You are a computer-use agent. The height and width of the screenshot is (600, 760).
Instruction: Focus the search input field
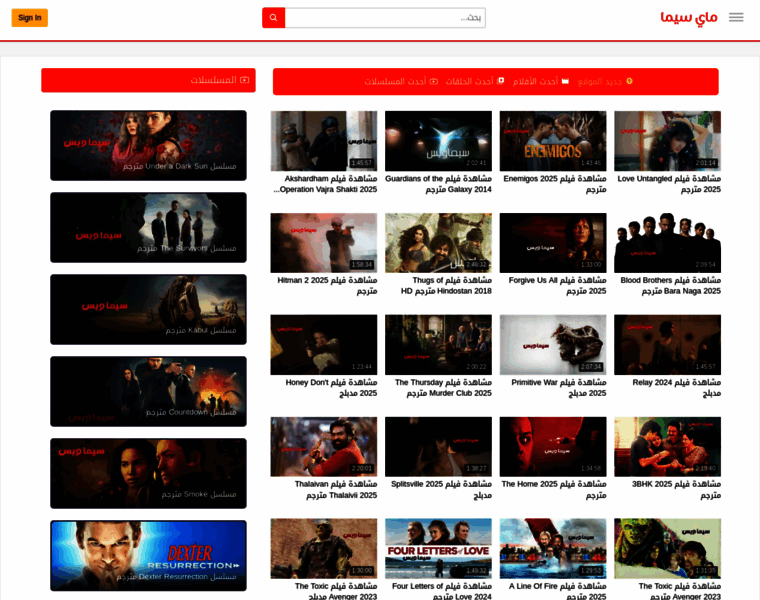tap(385, 18)
